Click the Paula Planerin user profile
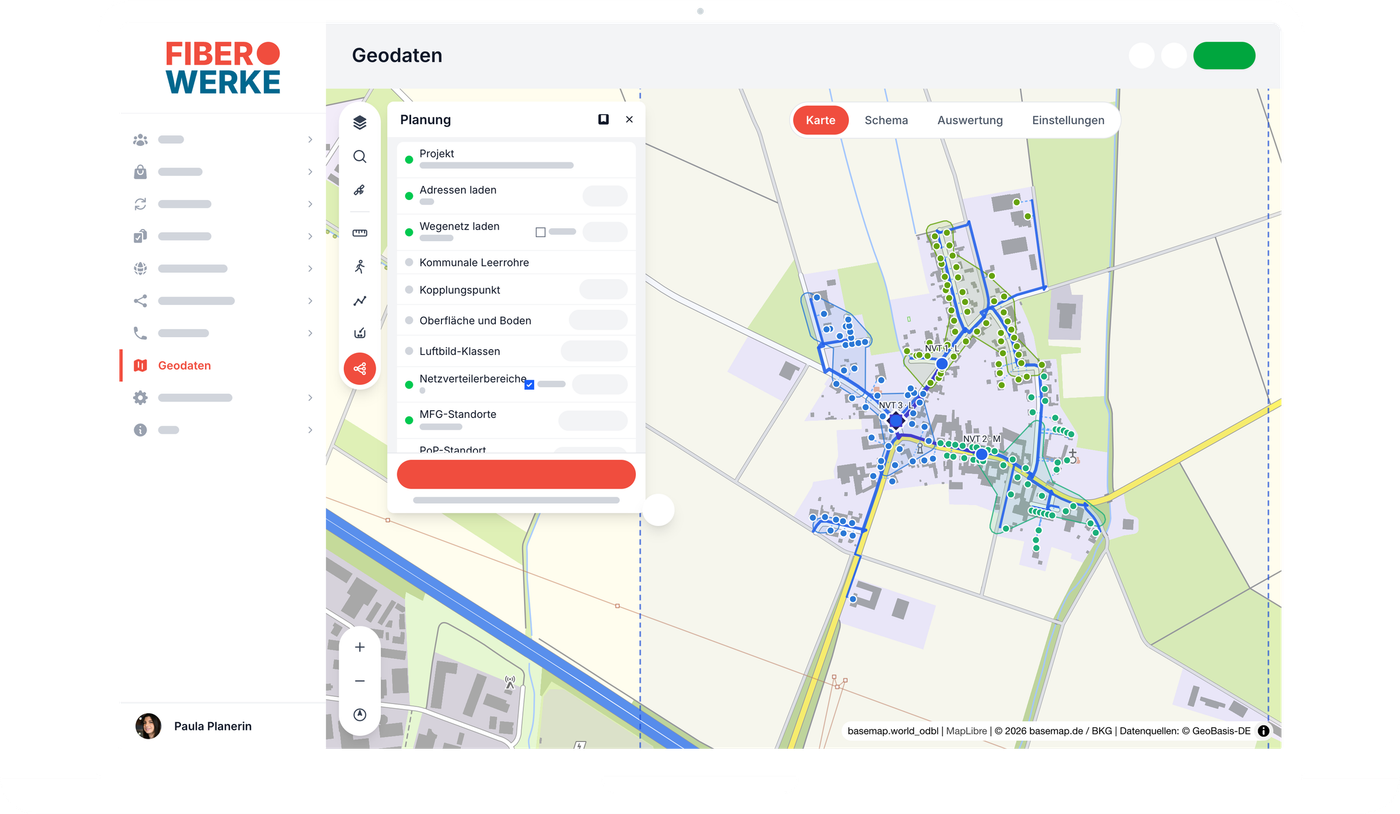1400x814 pixels. point(194,726)
